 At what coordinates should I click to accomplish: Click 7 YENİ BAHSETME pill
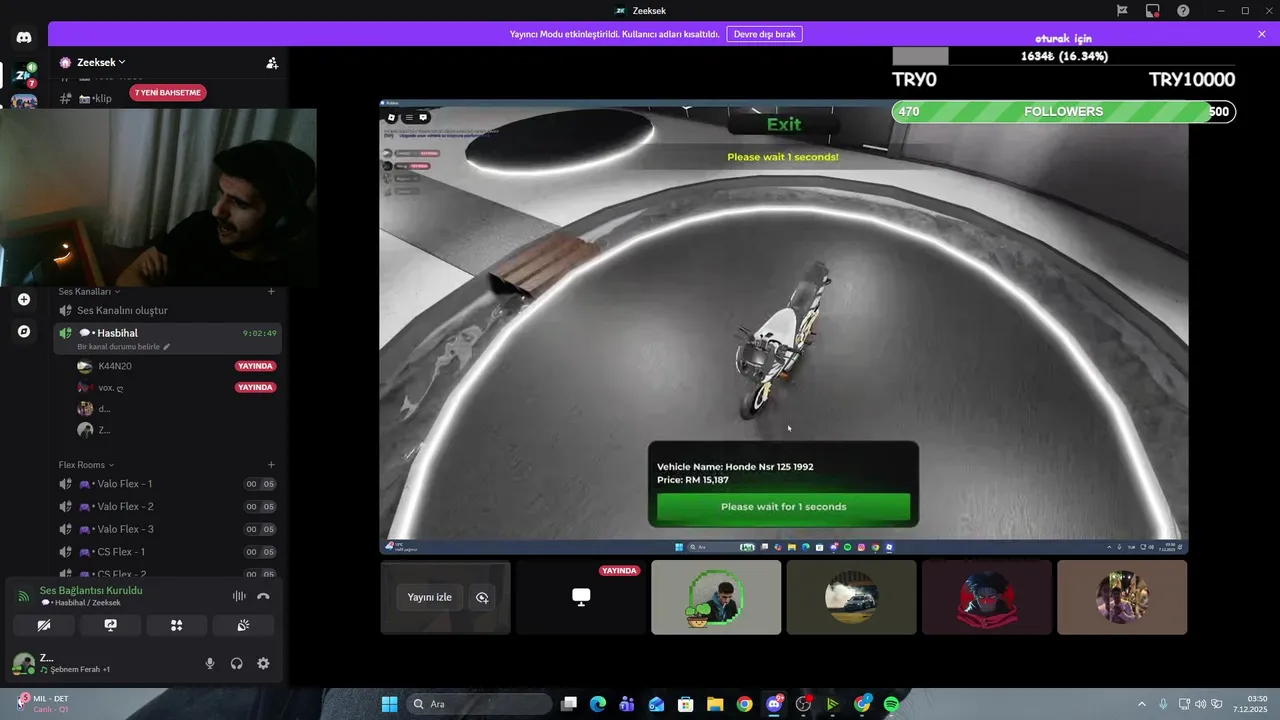pyautogui.click(x=168, y=93)
